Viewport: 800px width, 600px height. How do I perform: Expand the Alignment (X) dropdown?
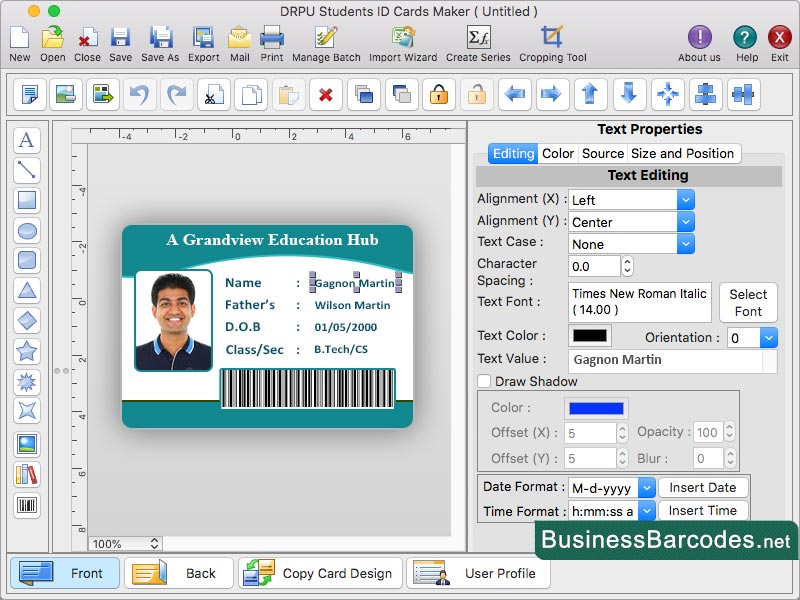point(685,199)
